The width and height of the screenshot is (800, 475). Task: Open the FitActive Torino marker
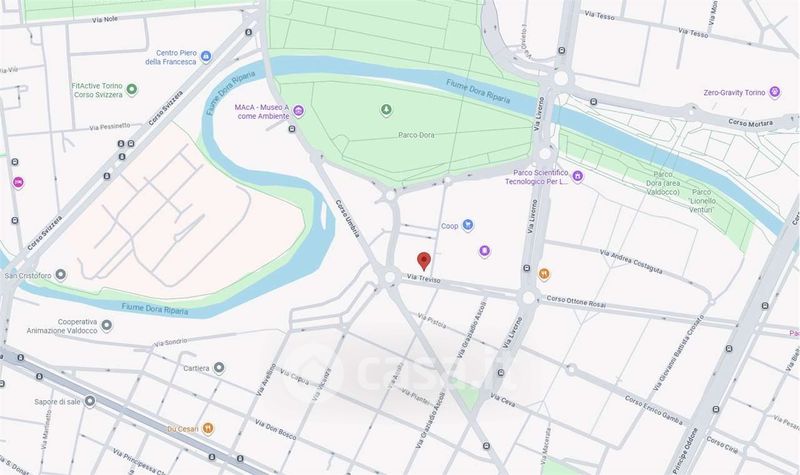pyautogui.click(x=132, y=89)
